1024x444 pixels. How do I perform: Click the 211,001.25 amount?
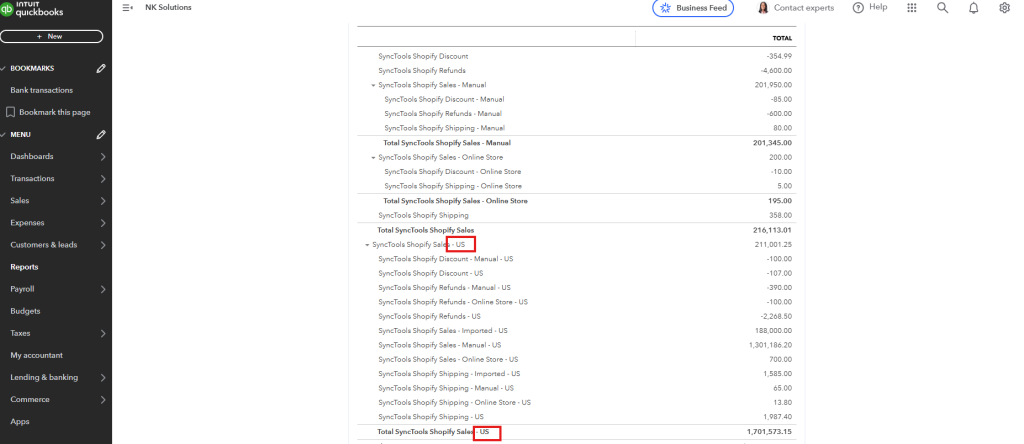773,244
